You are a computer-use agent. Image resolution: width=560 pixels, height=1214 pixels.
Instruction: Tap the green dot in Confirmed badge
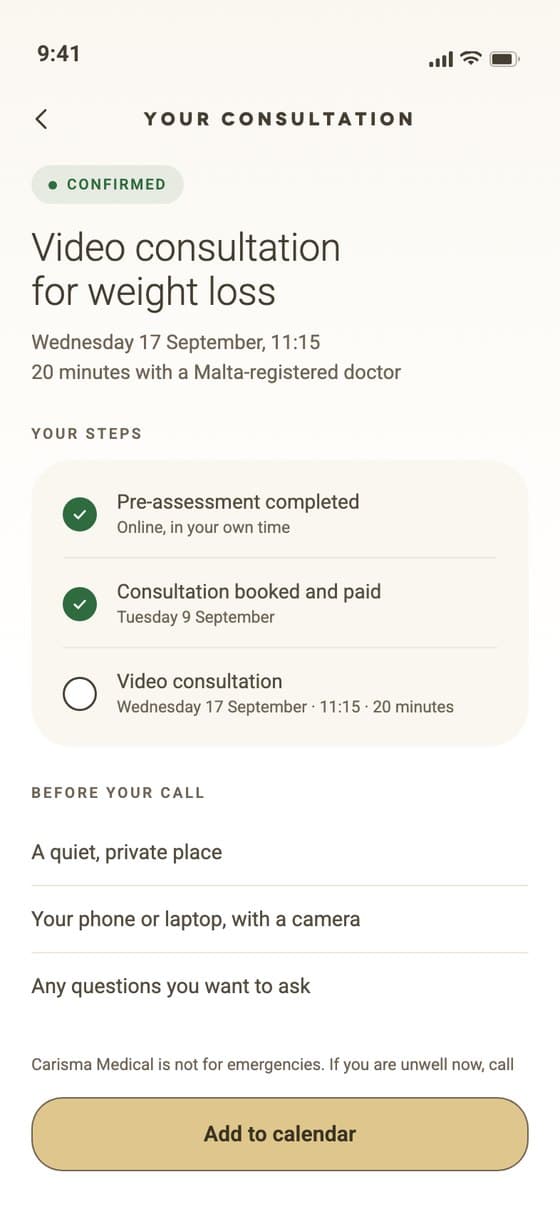tap(53, 185)
